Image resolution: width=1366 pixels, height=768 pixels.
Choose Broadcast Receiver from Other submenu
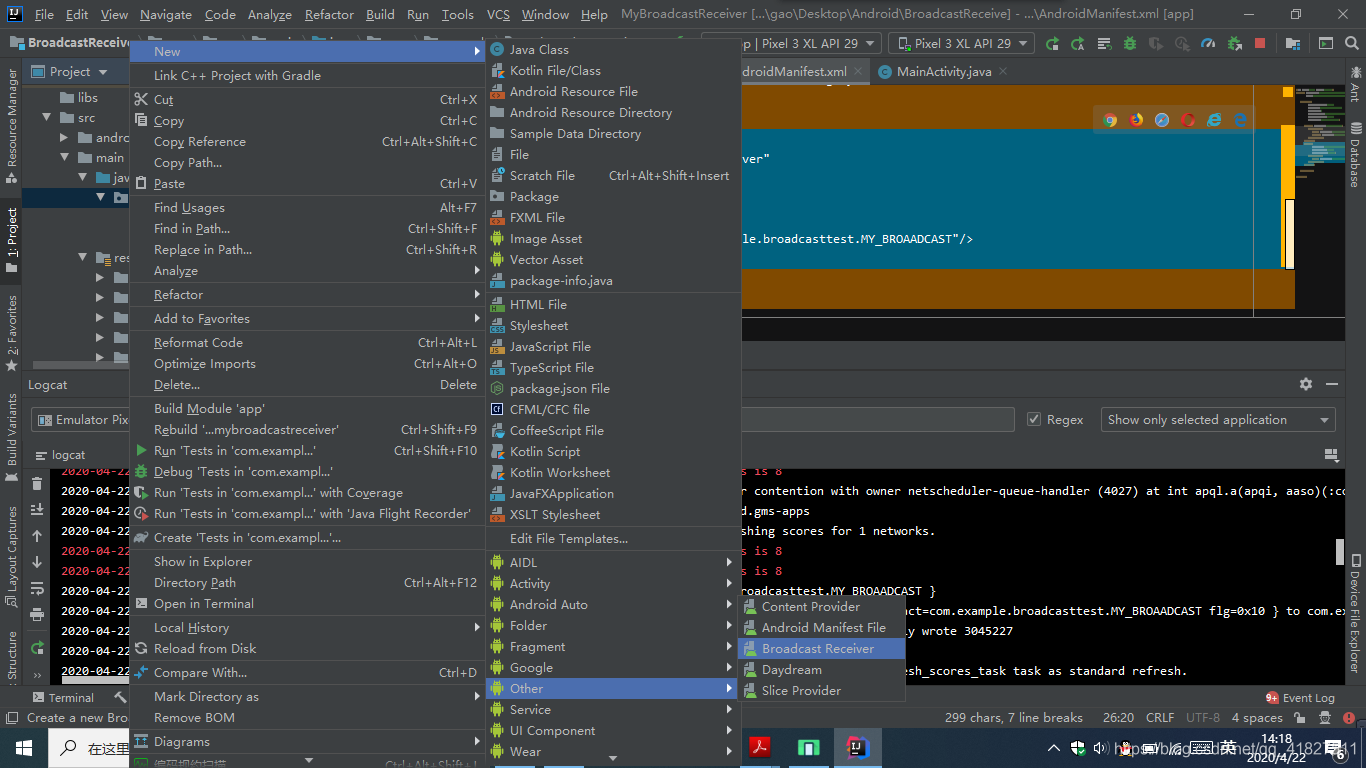821,649
